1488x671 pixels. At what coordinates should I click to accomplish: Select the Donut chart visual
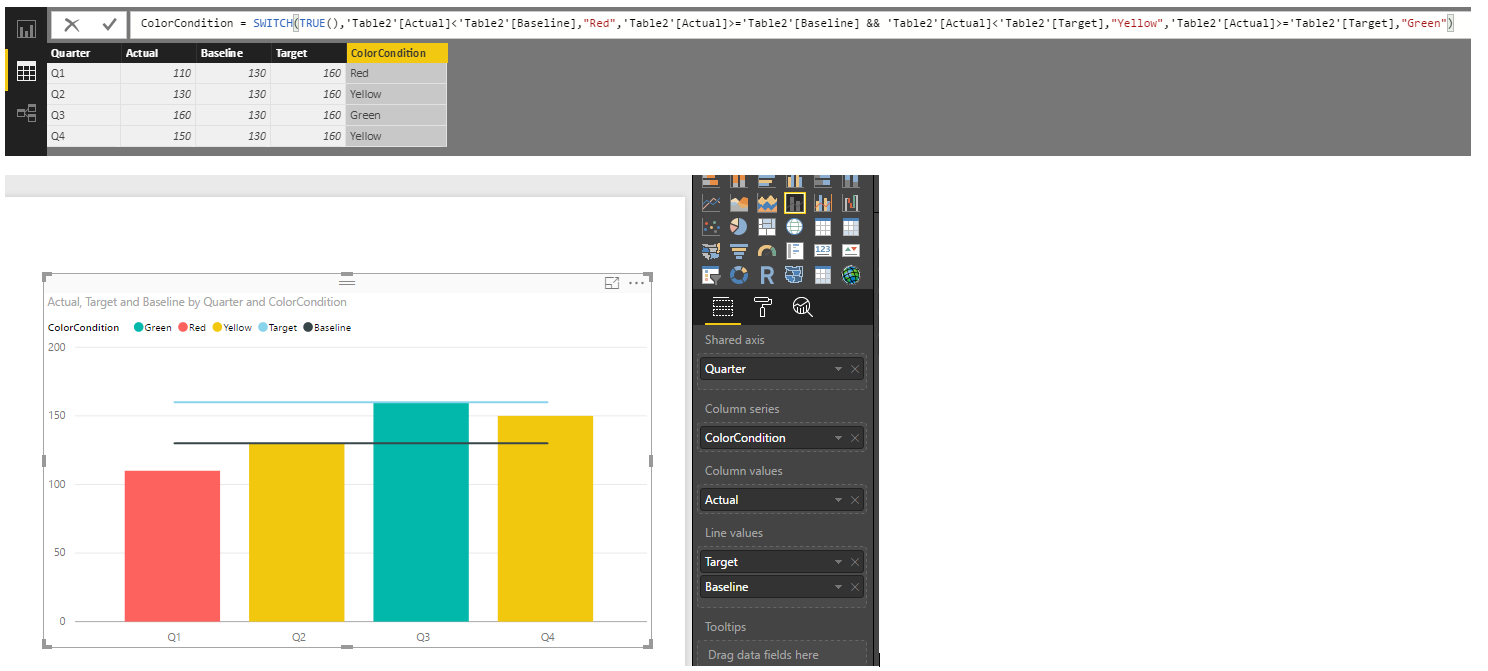coord(739,275)
